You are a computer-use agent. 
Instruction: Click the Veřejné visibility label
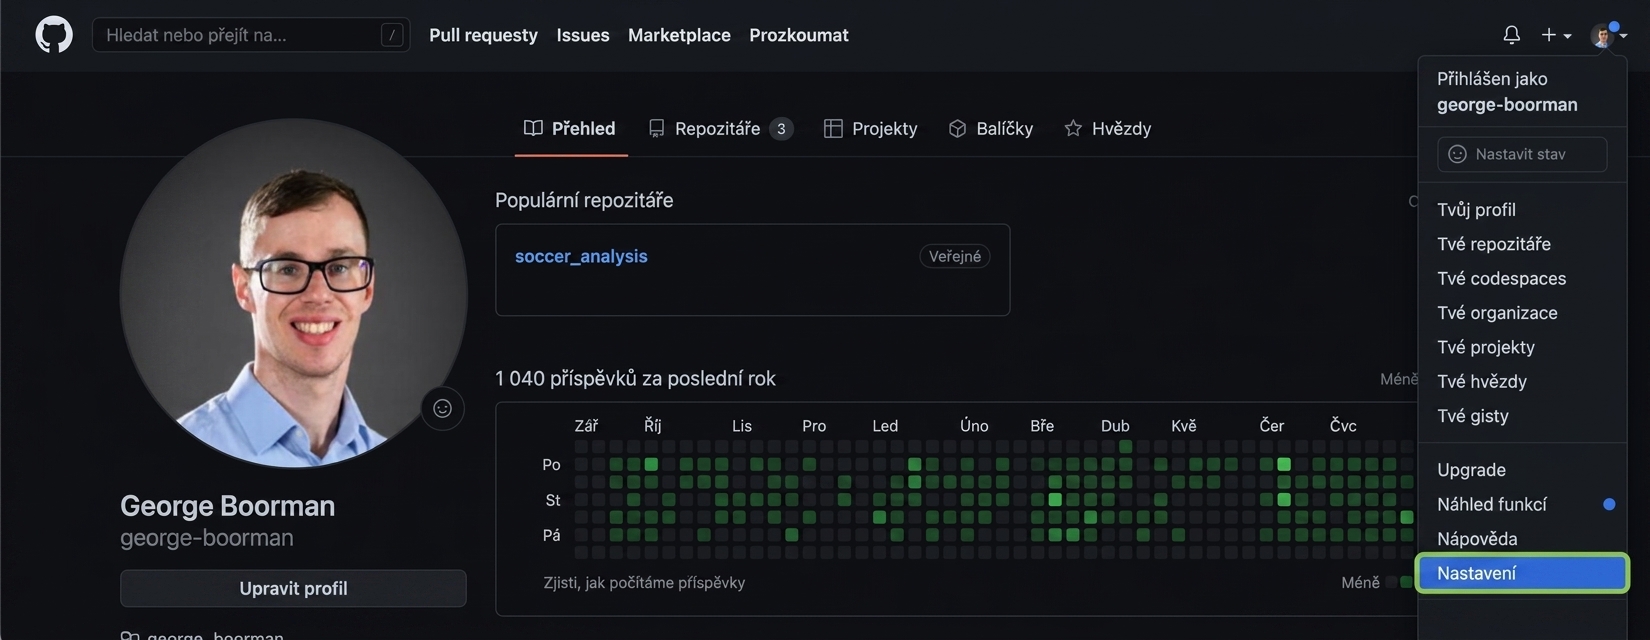(955, 256)
